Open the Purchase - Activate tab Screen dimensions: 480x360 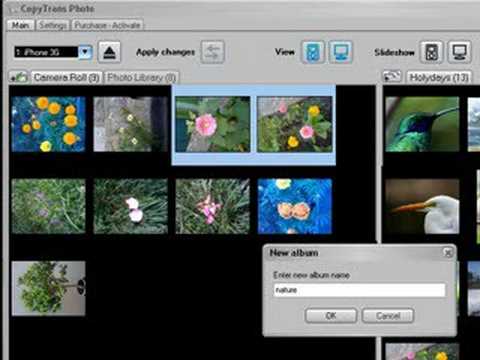107,25
